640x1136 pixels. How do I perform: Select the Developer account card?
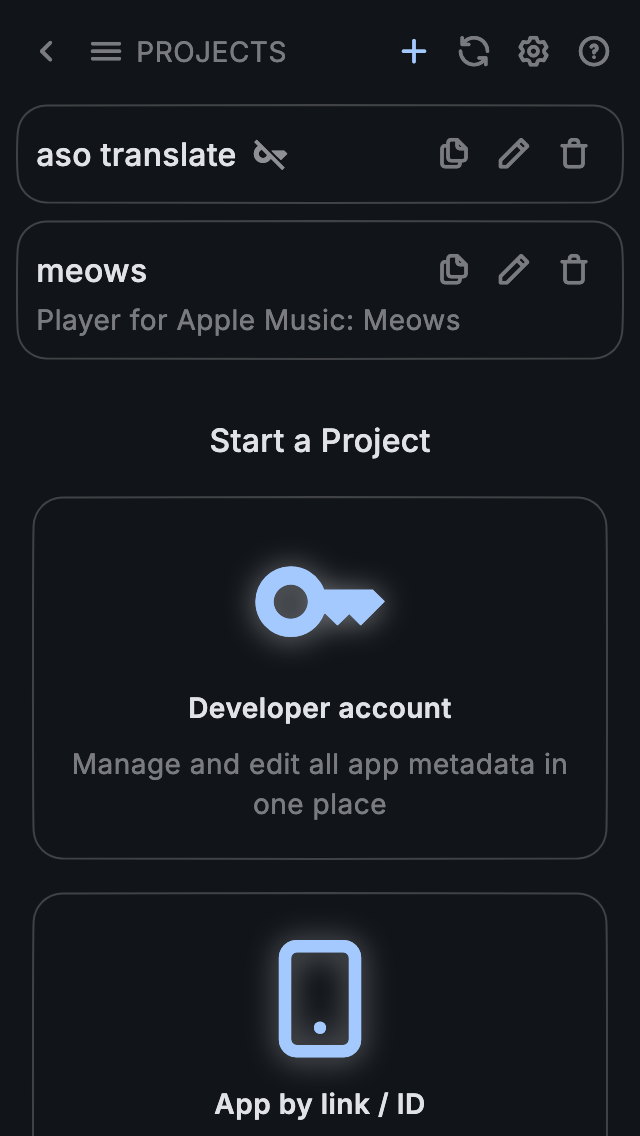click(320, 709)
